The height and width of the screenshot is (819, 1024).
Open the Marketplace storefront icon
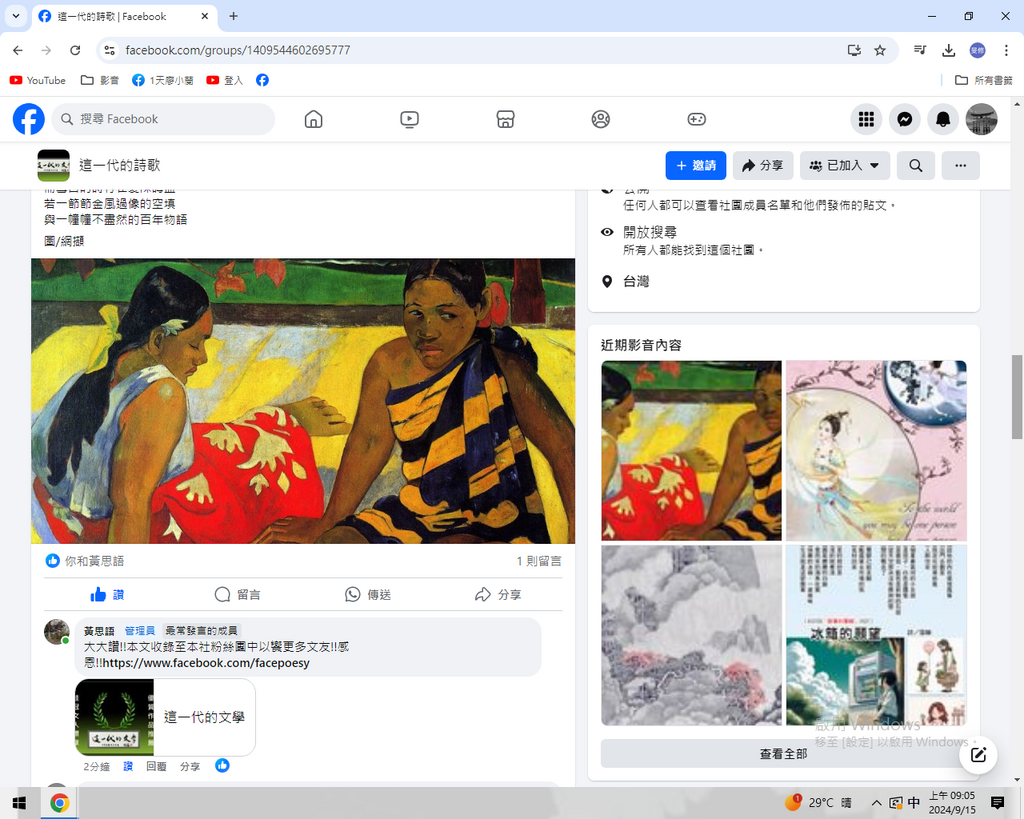pyautogui.click(x=505, y=119)
